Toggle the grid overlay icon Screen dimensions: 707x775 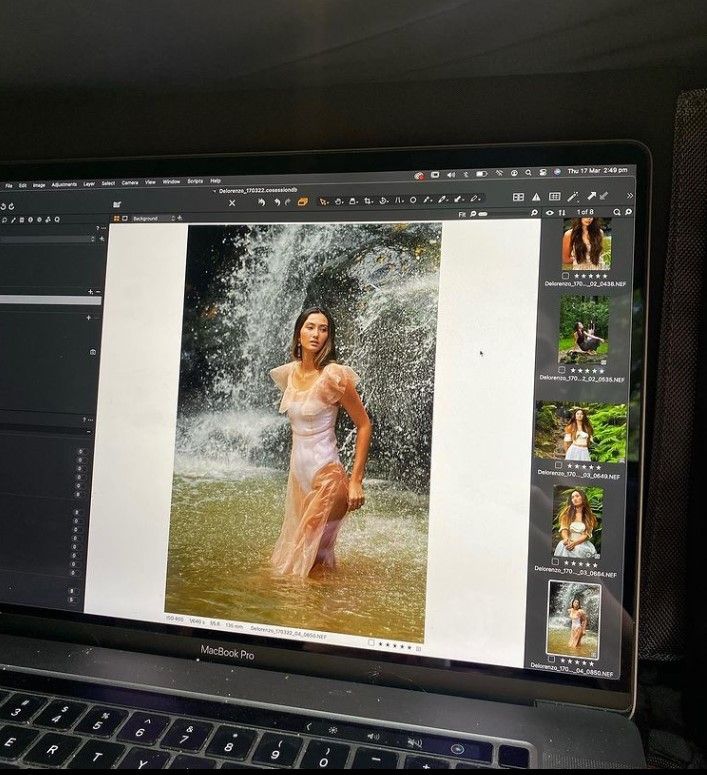point(554,197)
